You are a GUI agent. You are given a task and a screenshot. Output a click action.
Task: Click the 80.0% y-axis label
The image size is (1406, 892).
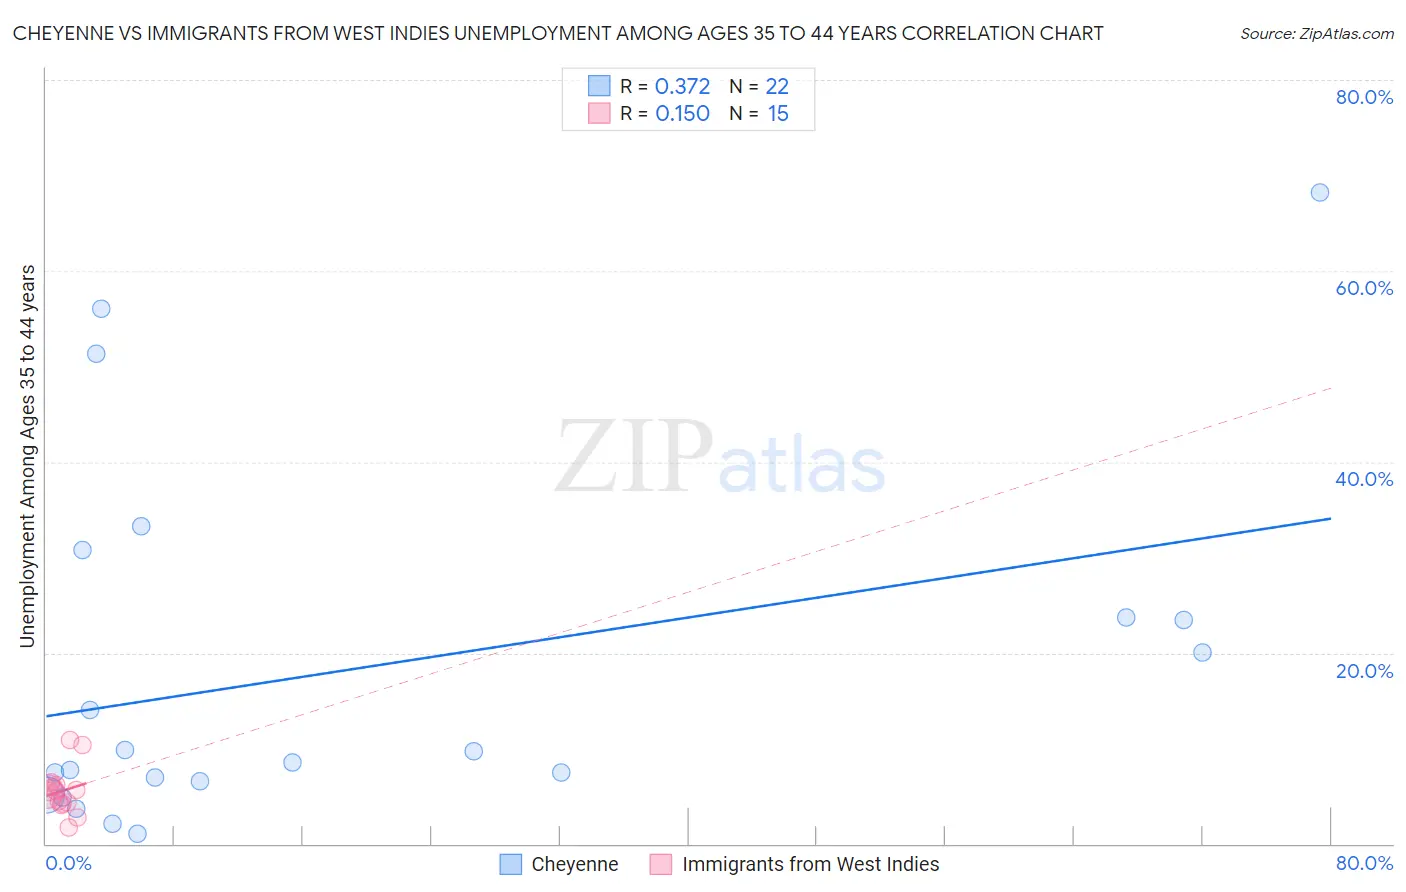tap(1364, 97)
